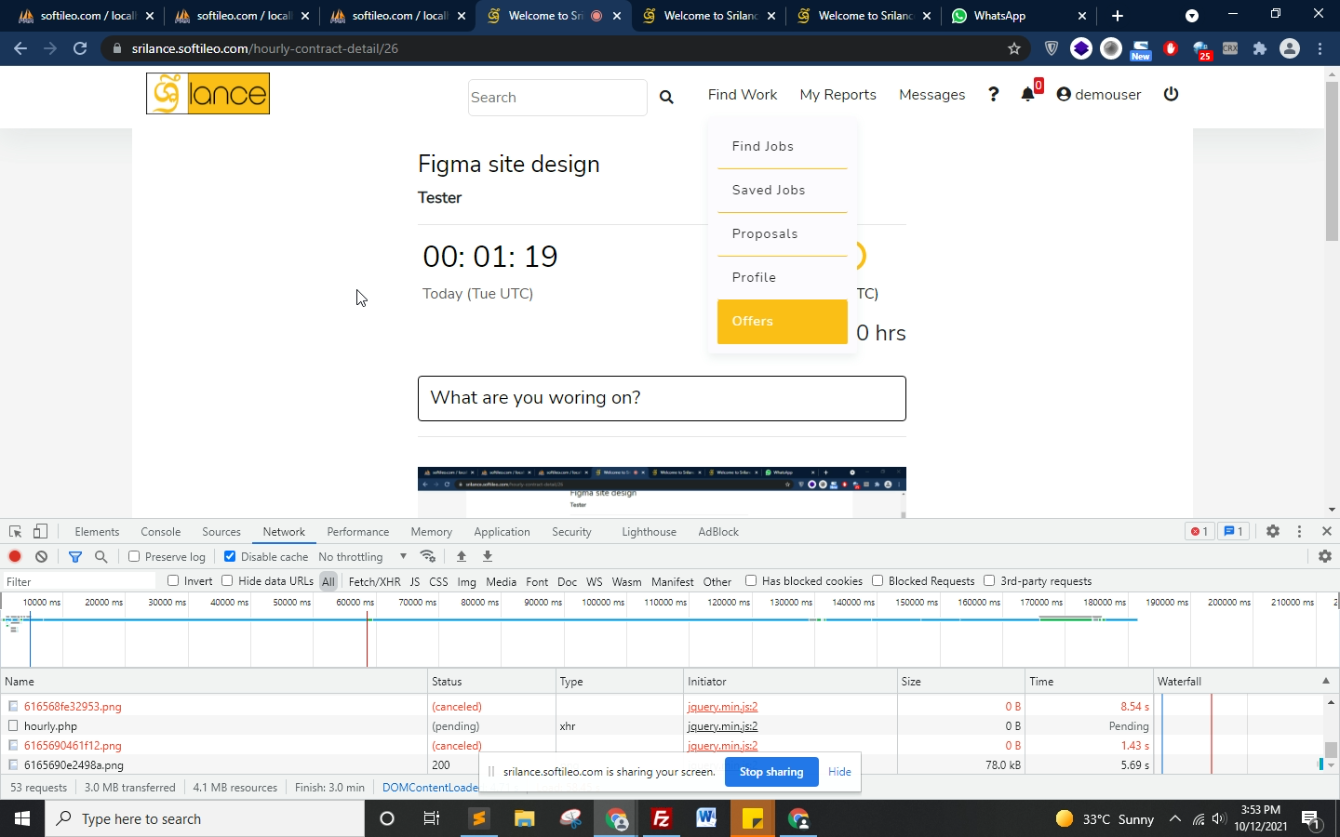
Task: Click the DevTools record network log button
Action: point(15,557)
